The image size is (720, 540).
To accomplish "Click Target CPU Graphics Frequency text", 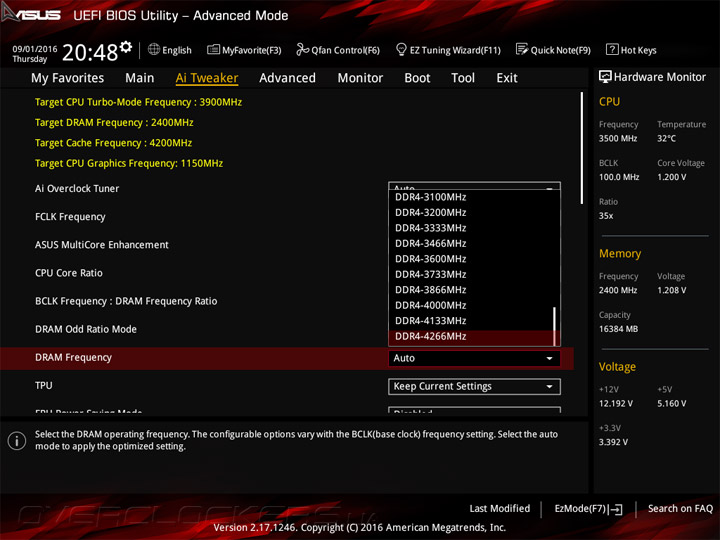I will pyautogui.click(x=129, y=163).
